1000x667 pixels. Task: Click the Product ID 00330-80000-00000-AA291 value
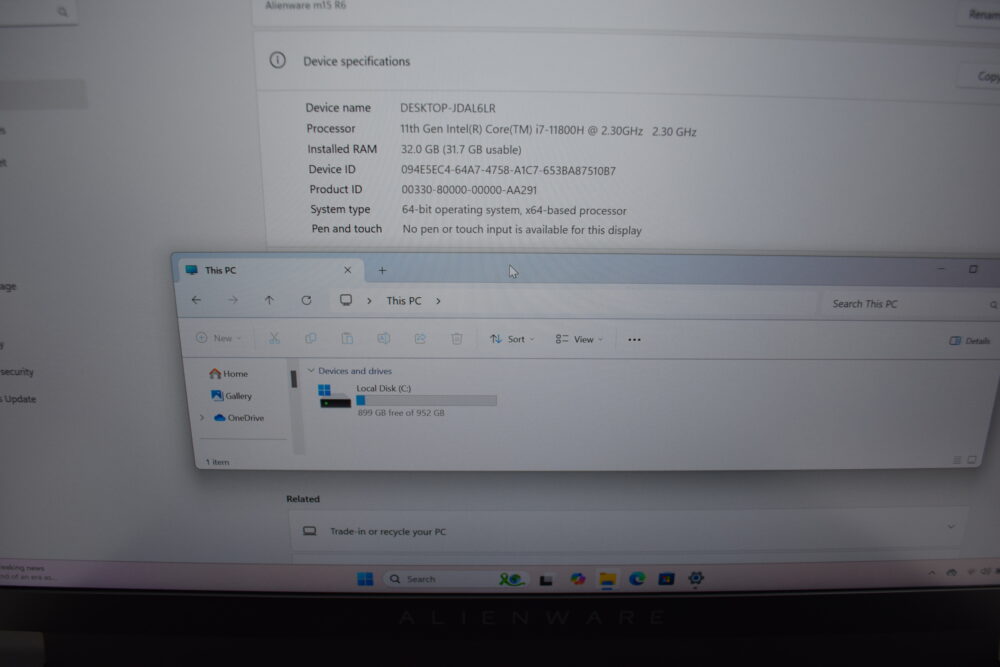pos(469,189)
